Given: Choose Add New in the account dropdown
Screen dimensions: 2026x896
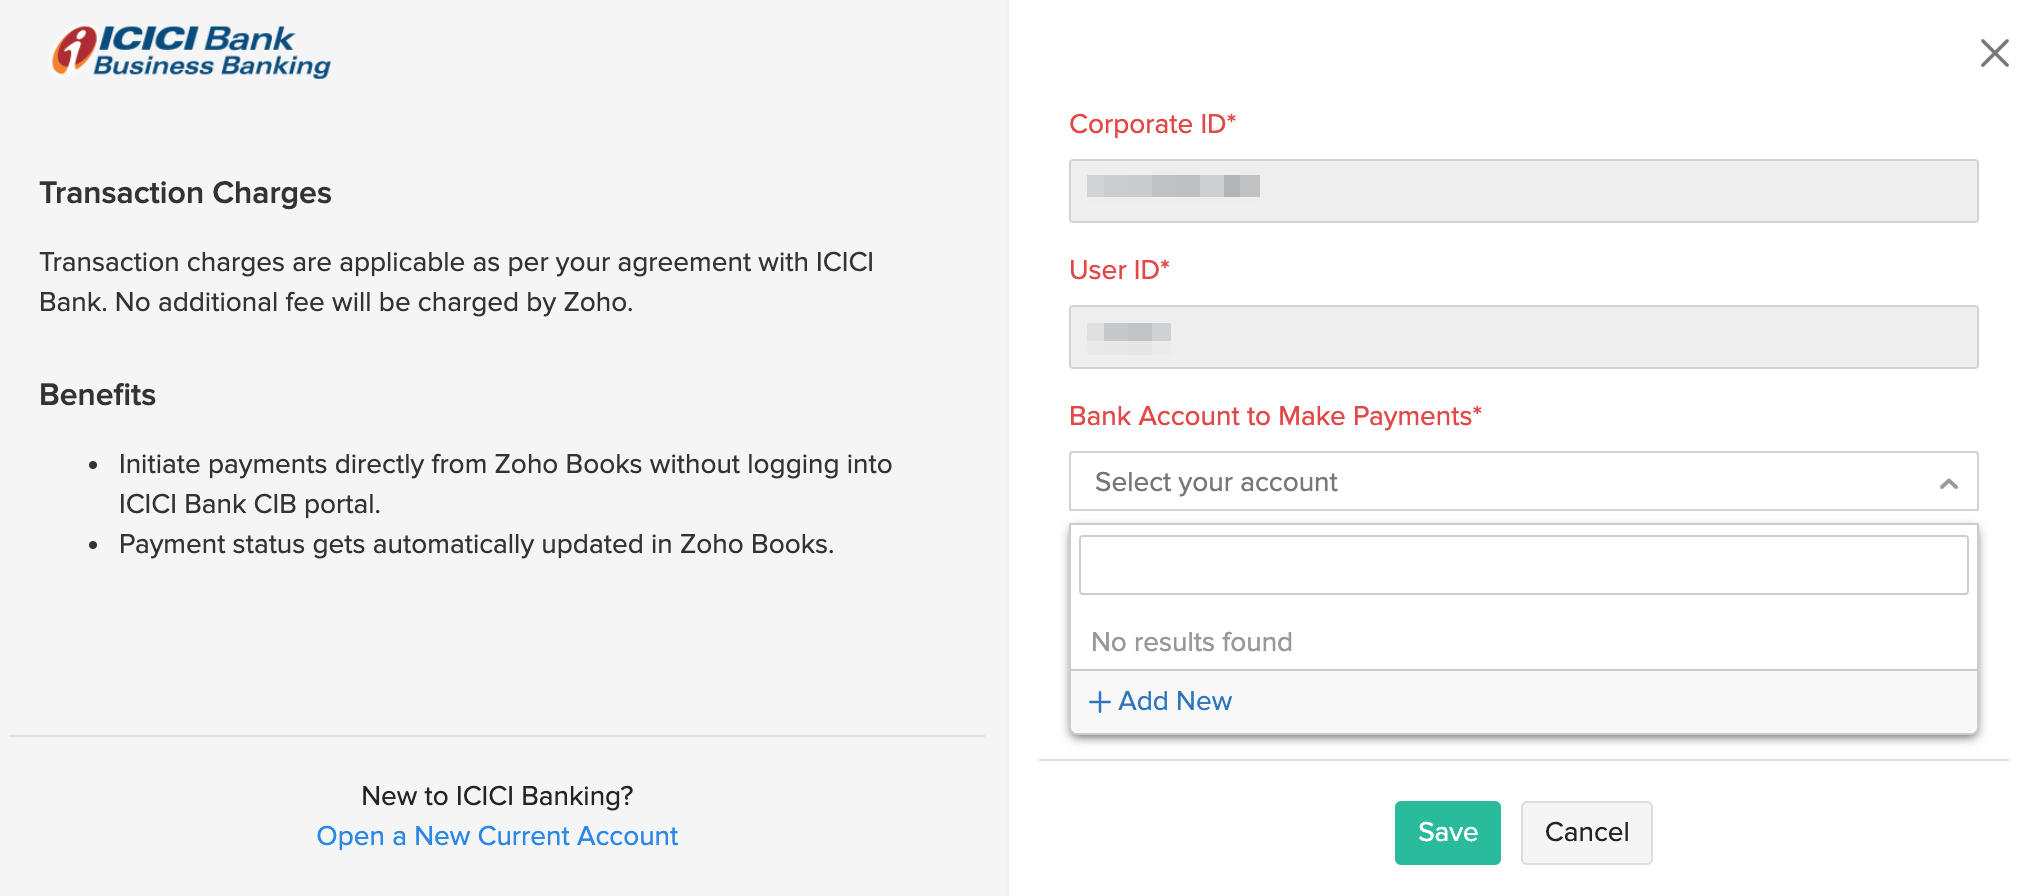Looking at the screenshot, I should [x=1174, y=701].
